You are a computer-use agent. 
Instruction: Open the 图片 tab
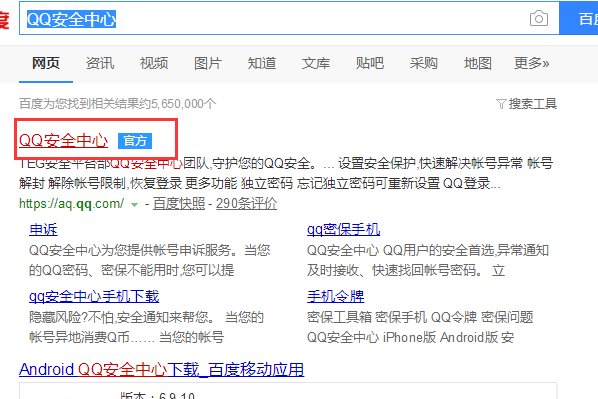click(x=208, y=63)
